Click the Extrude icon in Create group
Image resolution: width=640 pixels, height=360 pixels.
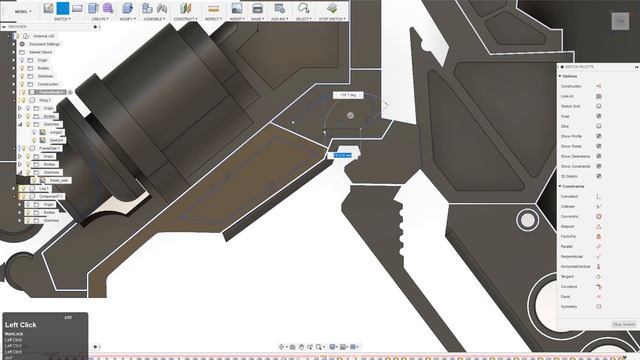coord(93,8)
